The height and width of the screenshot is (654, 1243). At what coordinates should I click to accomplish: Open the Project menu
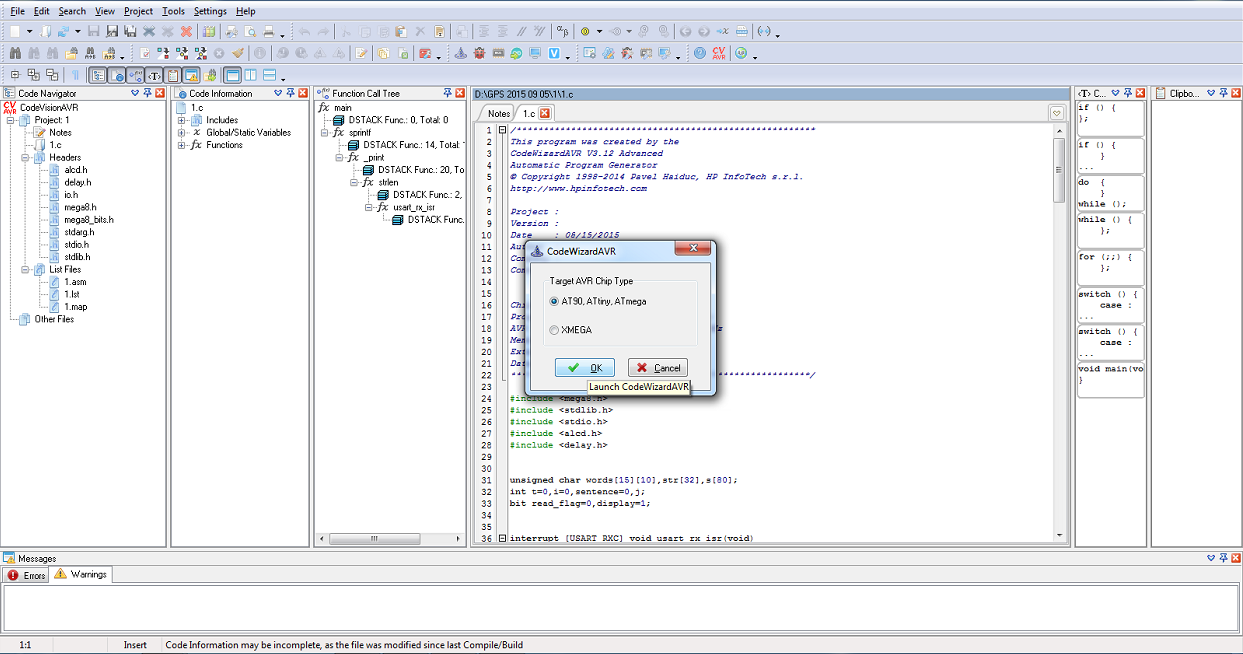(x=138, y=11)
